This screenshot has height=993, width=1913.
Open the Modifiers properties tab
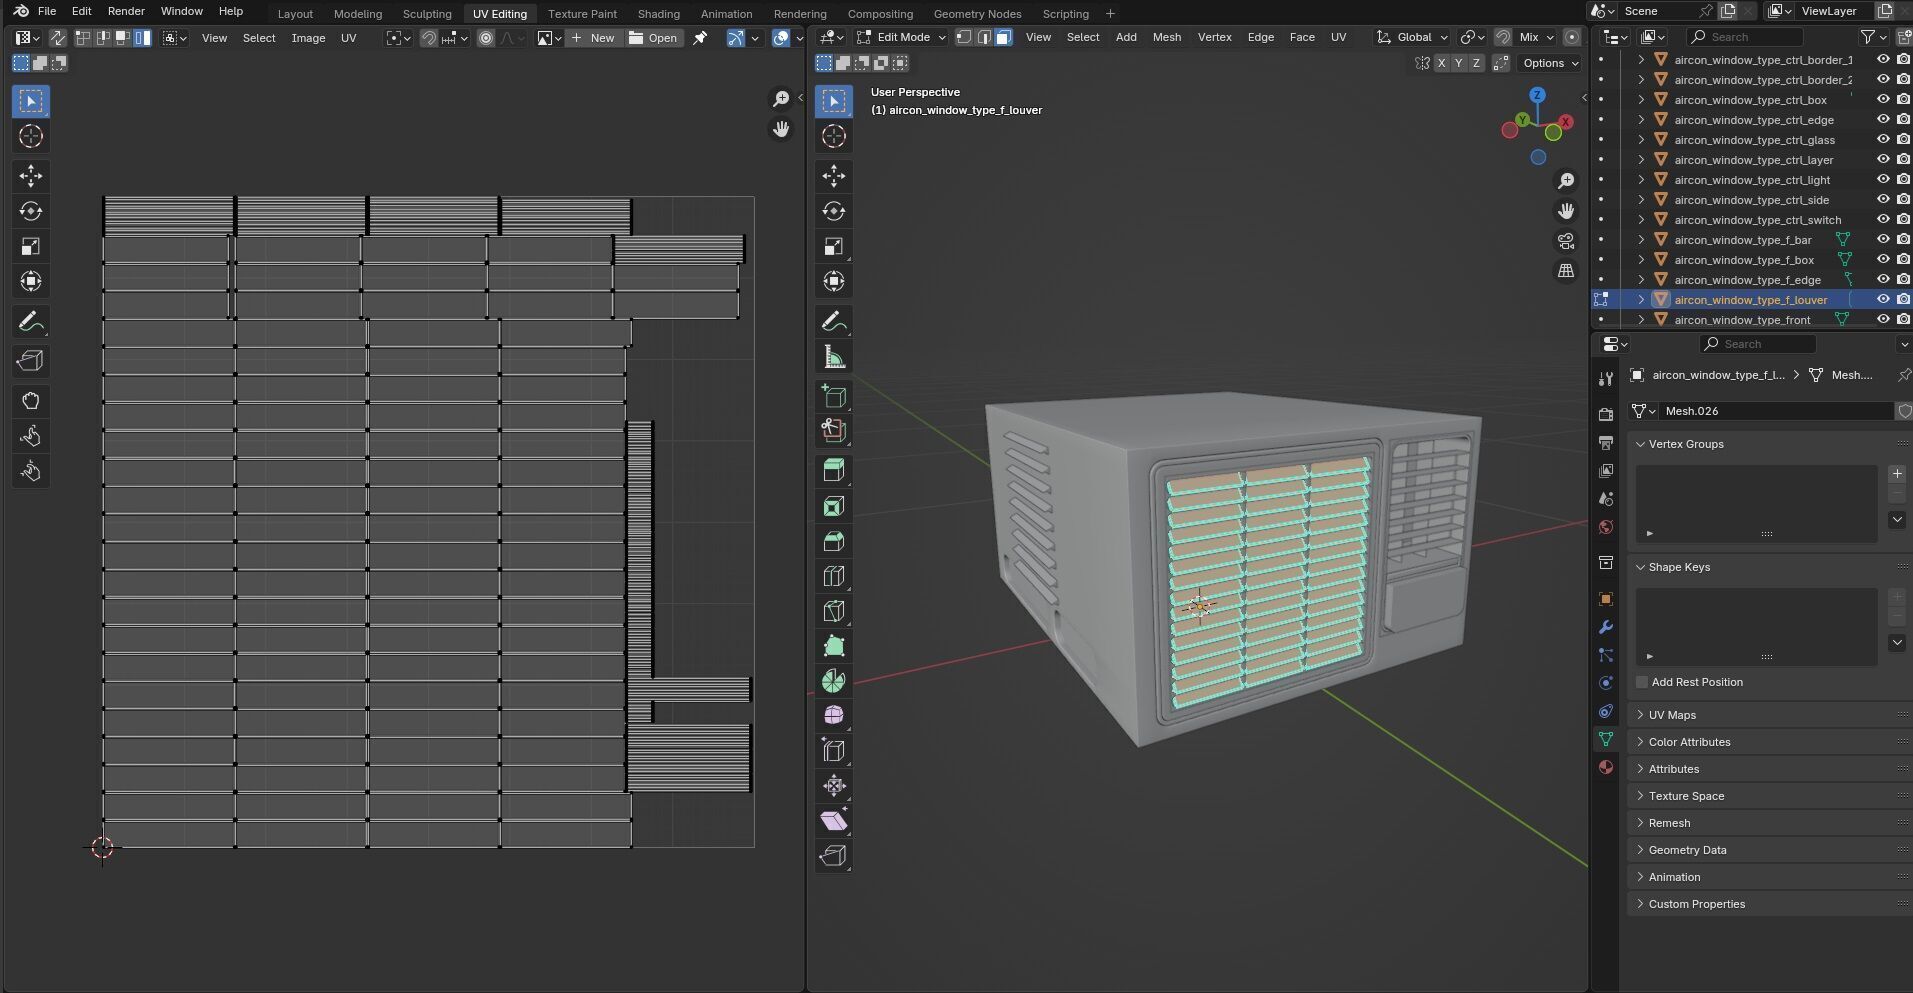1606,627
